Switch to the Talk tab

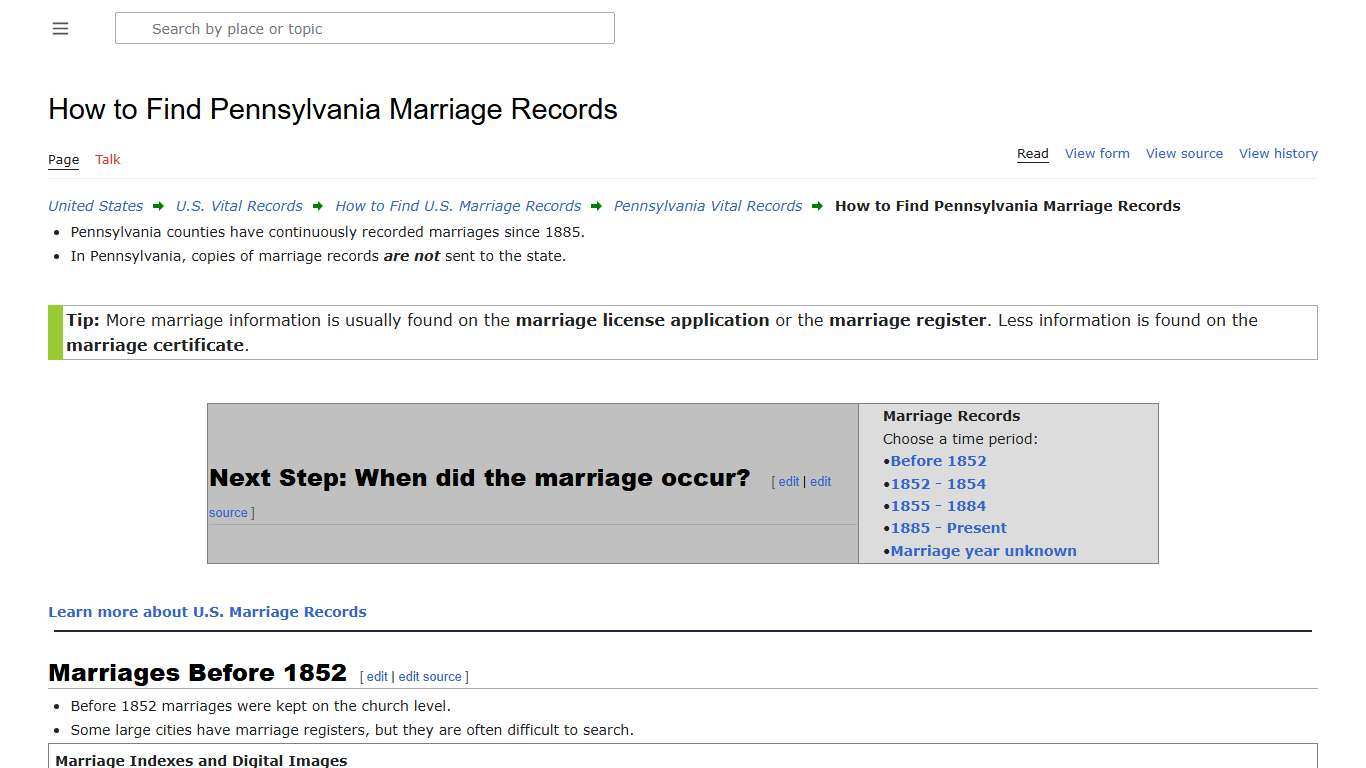(x=107, y=159)
